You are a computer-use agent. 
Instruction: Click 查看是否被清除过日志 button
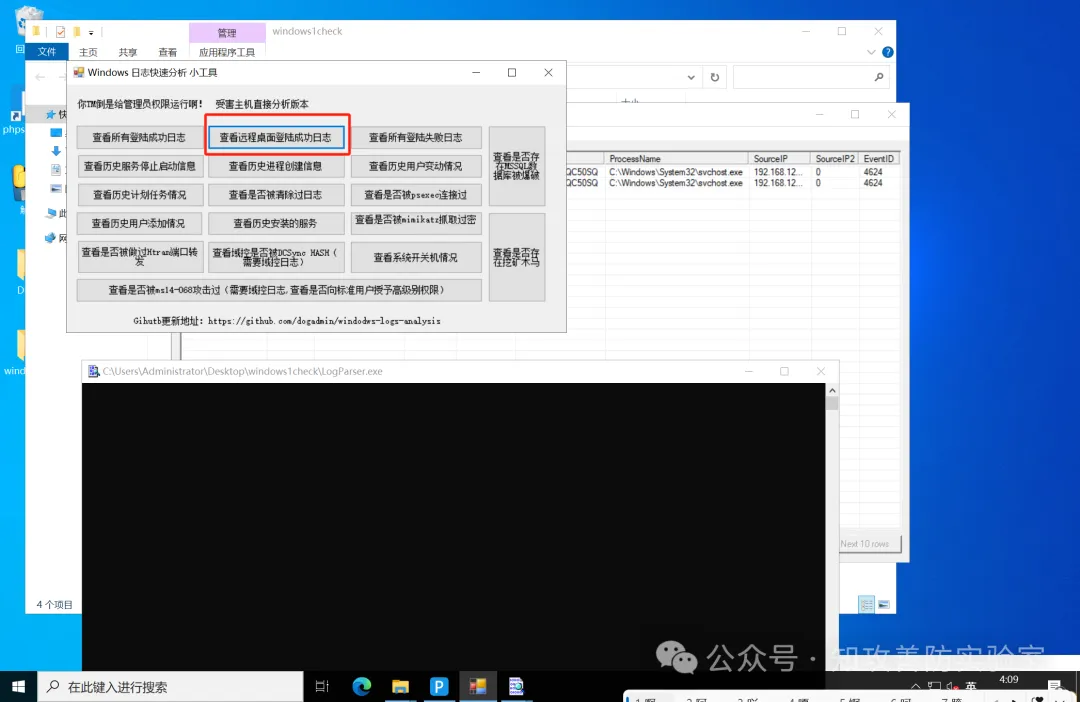click(x=276, y=195)
